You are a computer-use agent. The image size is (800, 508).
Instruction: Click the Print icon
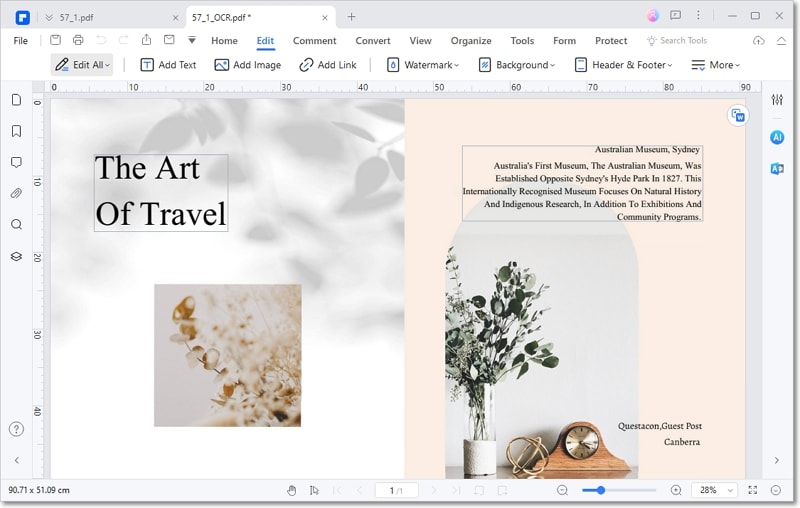click(78, 40)
